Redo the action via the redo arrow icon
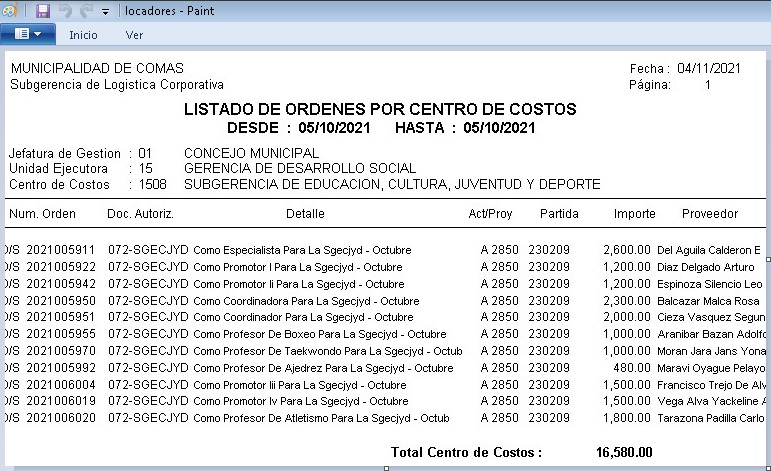Image resolution: width=771 pixels, height=471 pixels. click(x=86, y=10)
